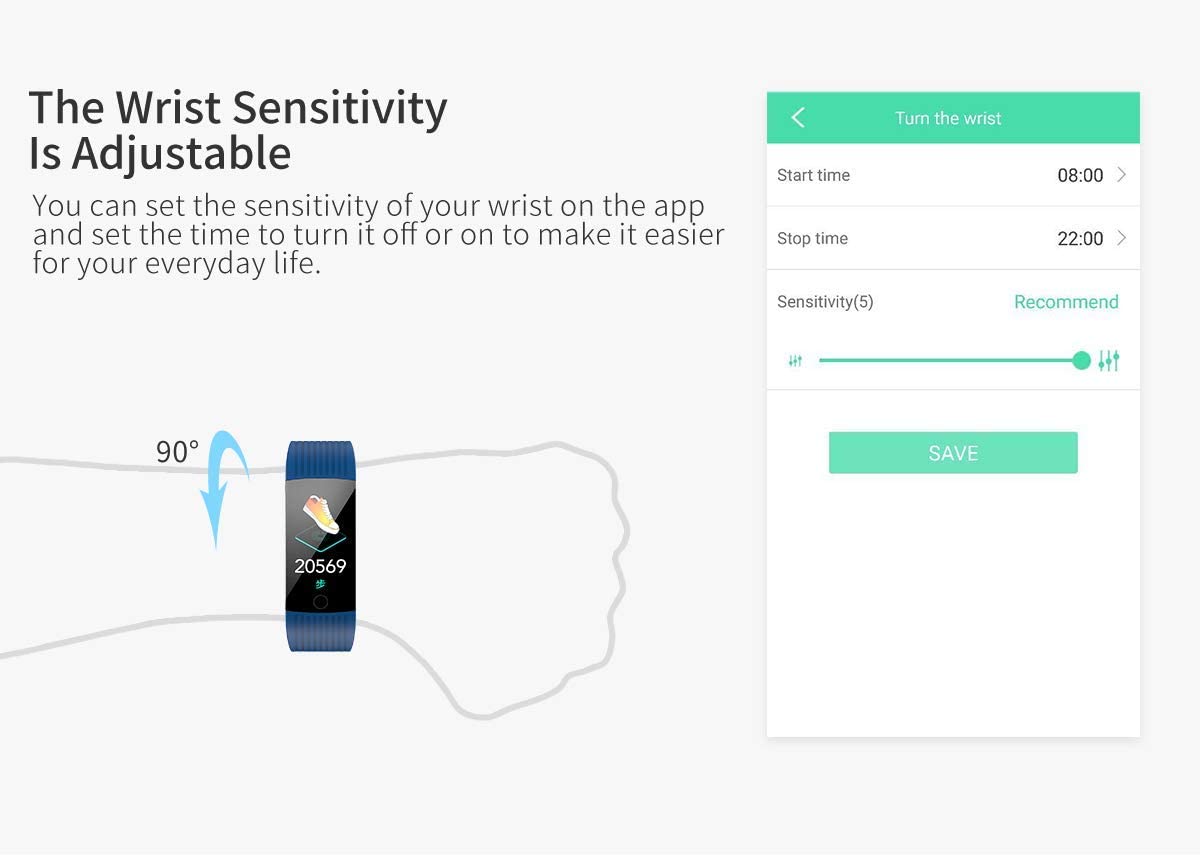Image resolution: width=1200 pixels, height=855 pixels.
Task: Click the sensitivity slider handle
Action: [x=1081, y=361]
